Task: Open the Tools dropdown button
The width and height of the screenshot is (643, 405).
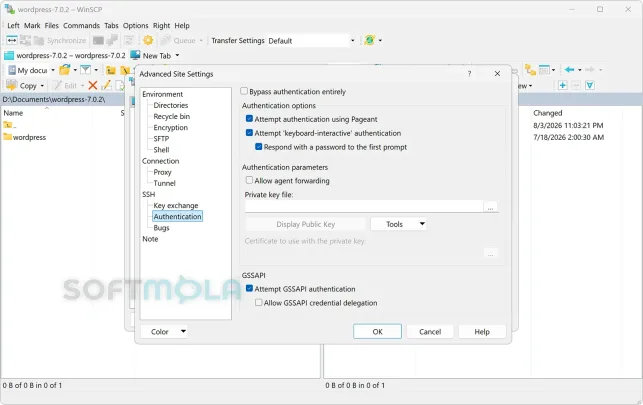Action: (x=399, y=224)
